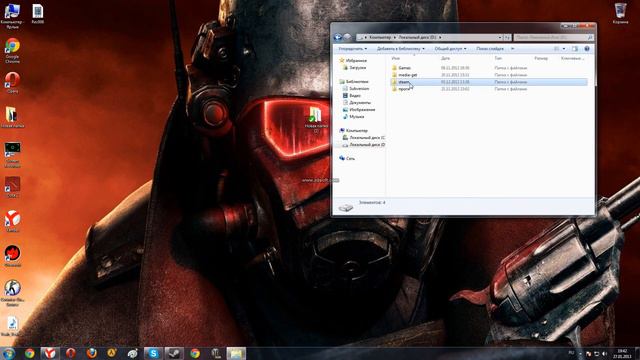Click the Explorer Forward arrow button

tap(347, 37)
